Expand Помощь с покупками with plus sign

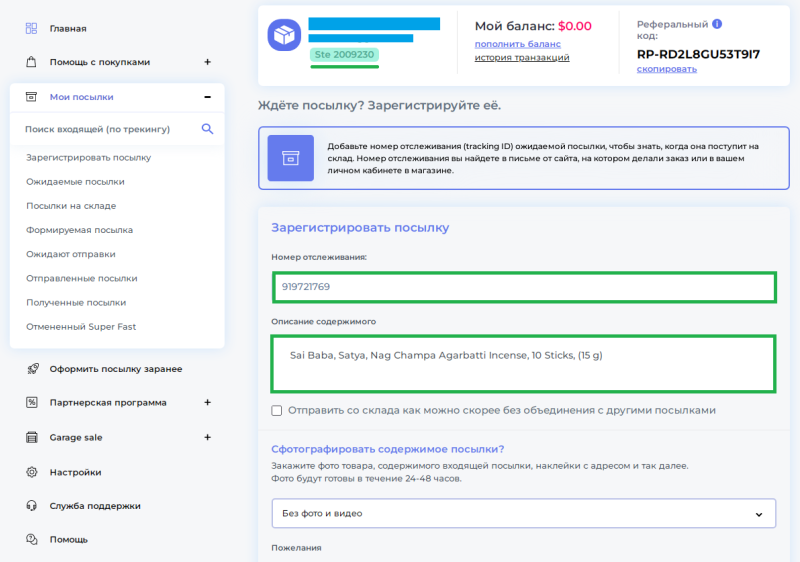coord(207,62)
